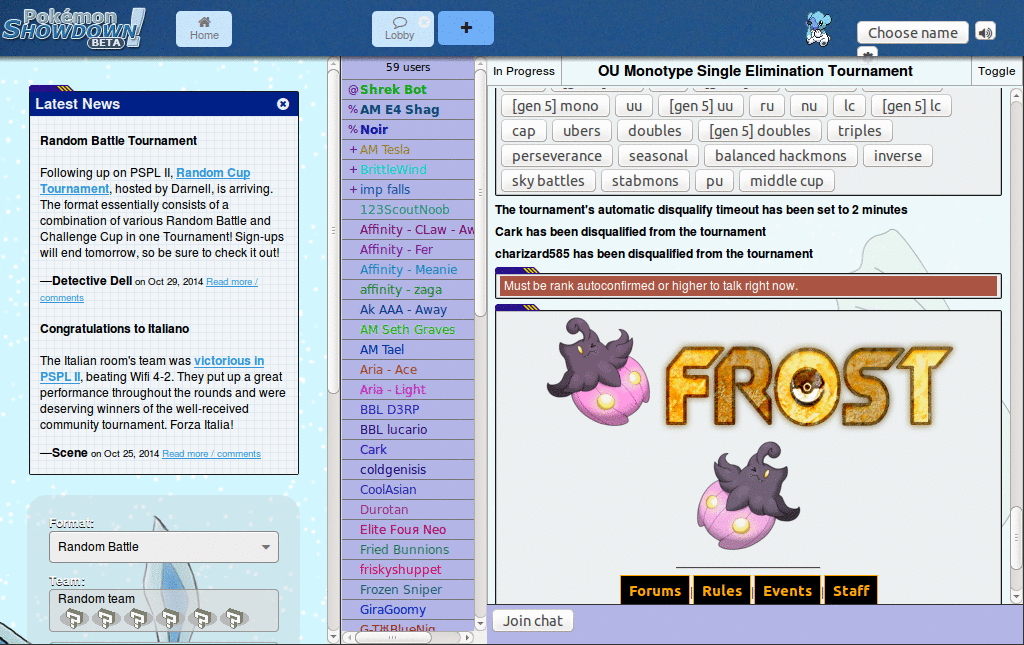
Task: Click the ubers format button
Action: (581, 131)
